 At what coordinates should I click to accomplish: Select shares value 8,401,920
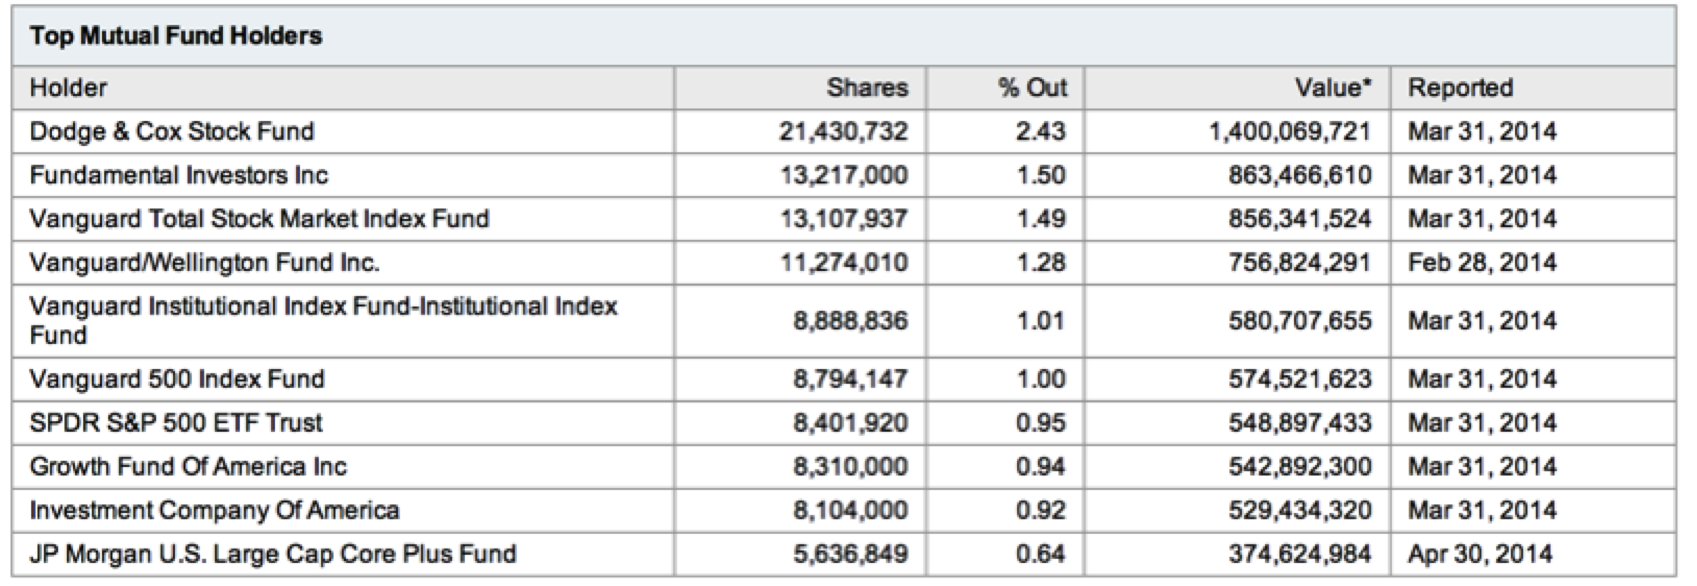(x=851, y=423)
